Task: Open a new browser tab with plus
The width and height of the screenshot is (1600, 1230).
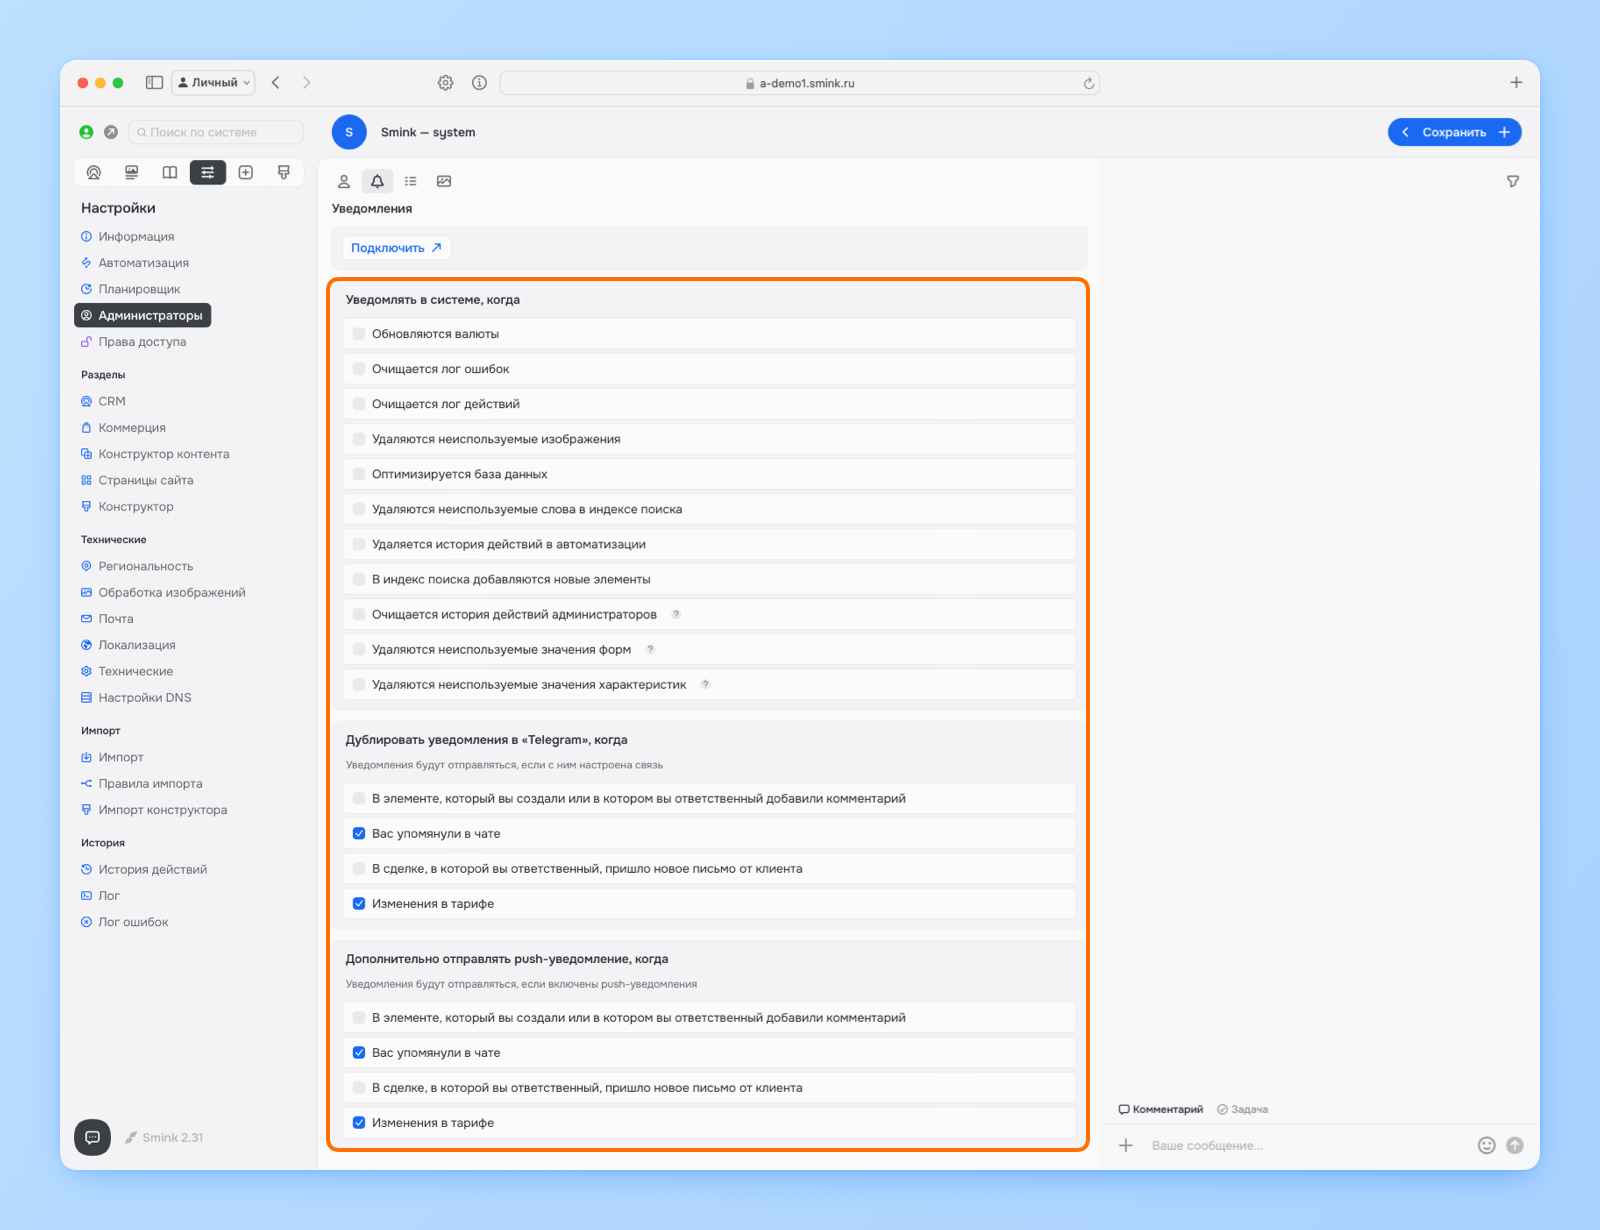Action: [x=1516, y=83]
